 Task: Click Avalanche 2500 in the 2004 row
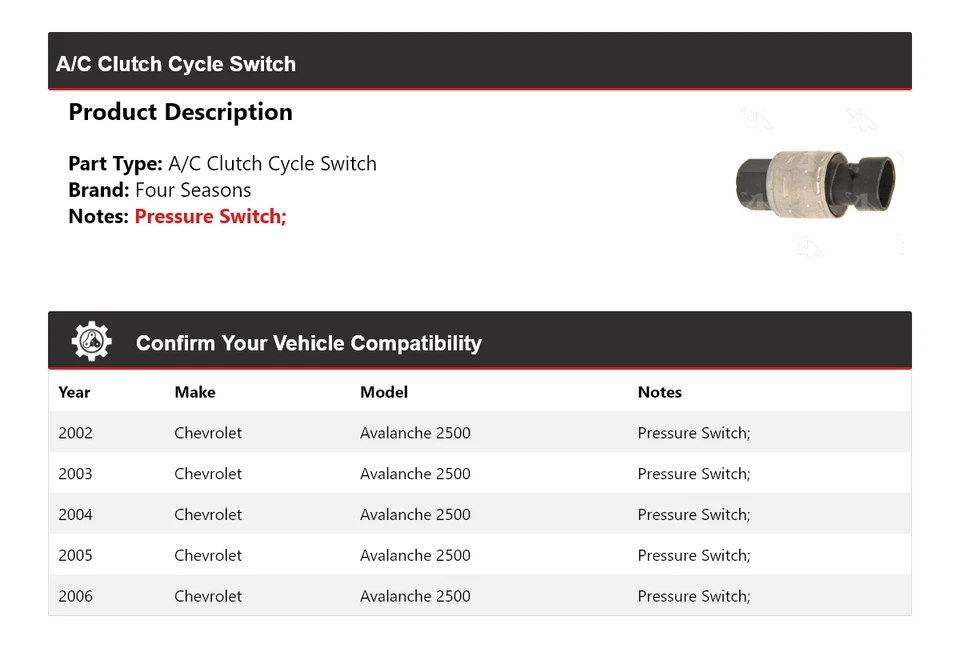pos(415,515)
